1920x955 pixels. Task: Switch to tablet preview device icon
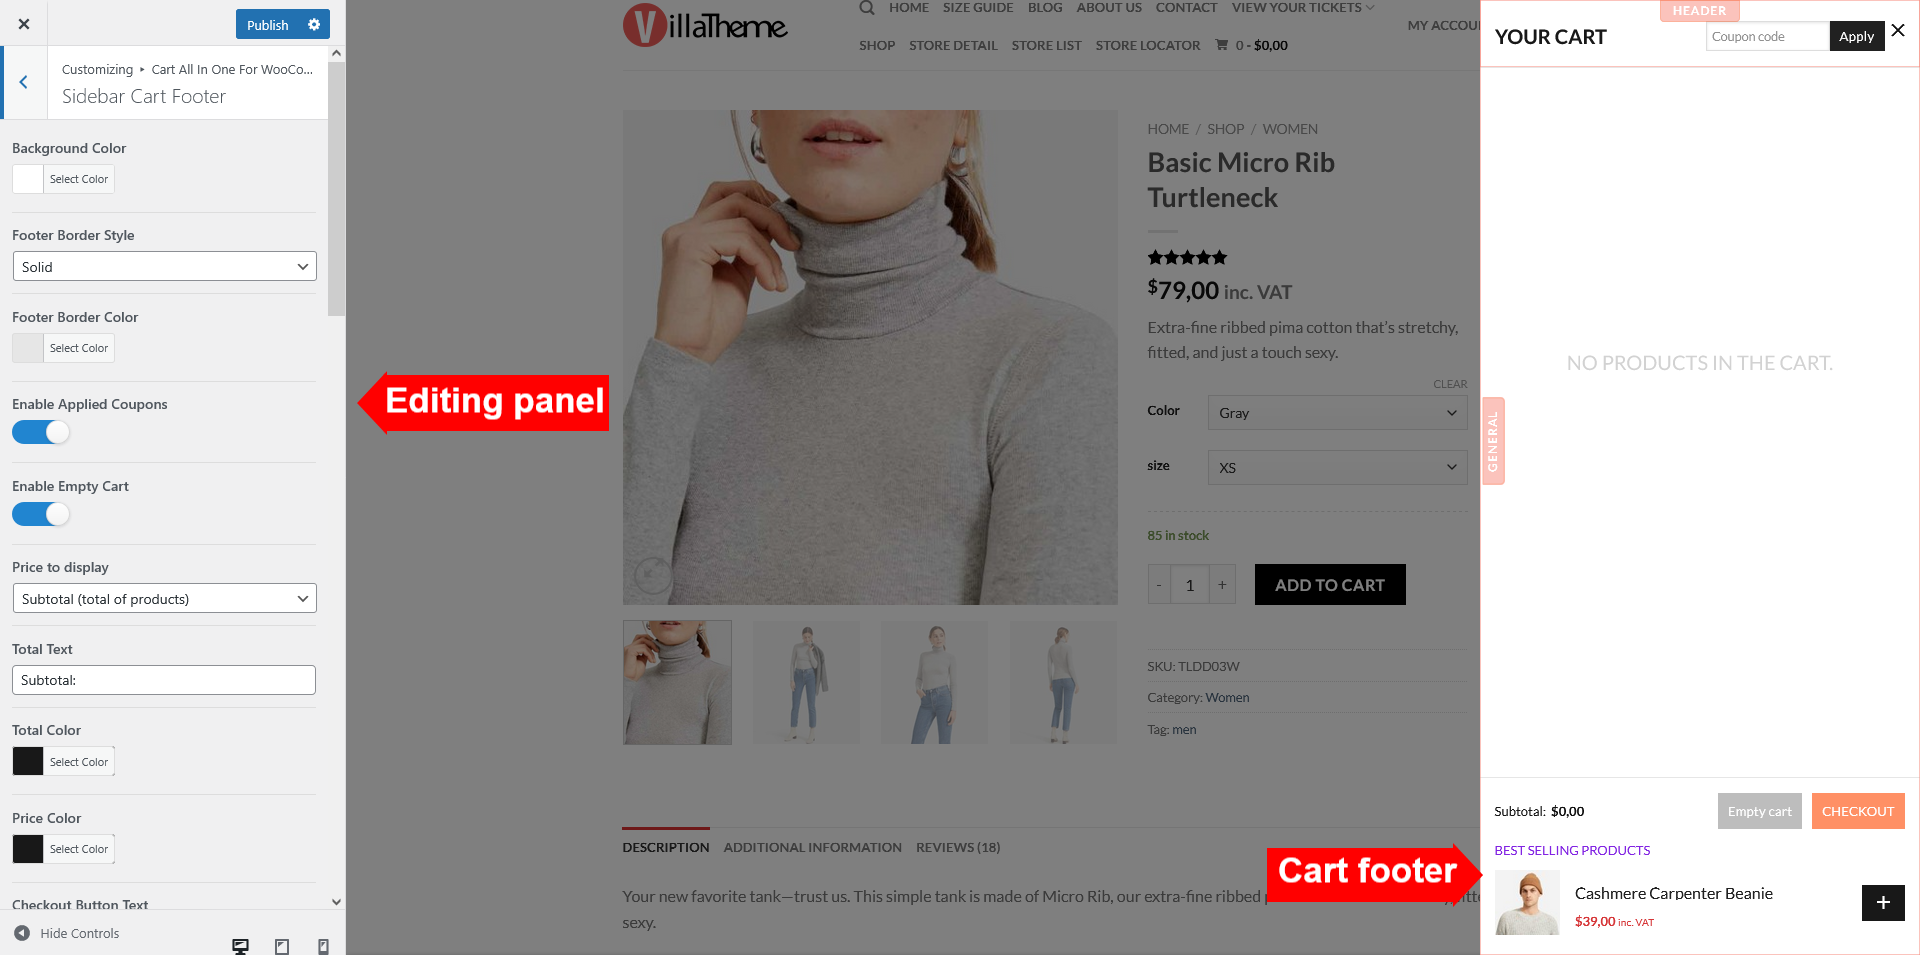[282, 946]
